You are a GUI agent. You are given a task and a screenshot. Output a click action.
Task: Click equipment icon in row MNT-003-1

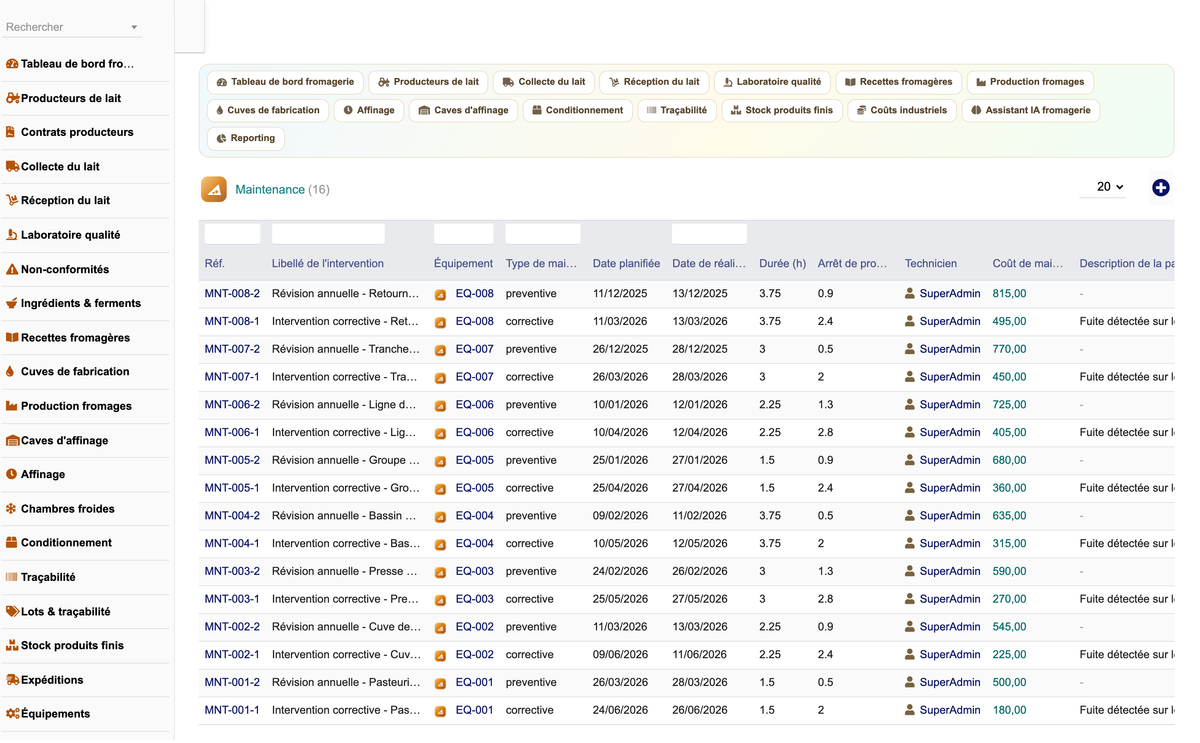pyautogui.click(x=440, y=600)
